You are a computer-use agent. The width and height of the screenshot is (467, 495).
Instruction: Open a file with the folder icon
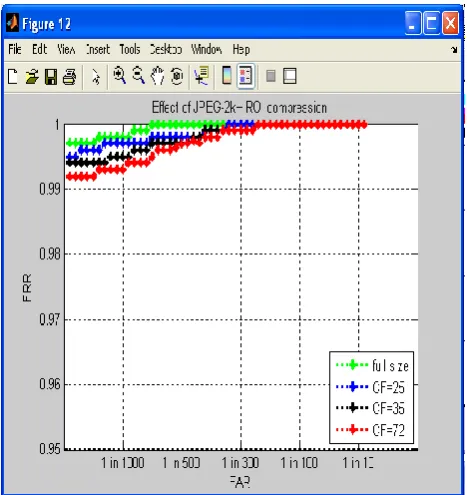pyautogui.click(x=32, y=76)
